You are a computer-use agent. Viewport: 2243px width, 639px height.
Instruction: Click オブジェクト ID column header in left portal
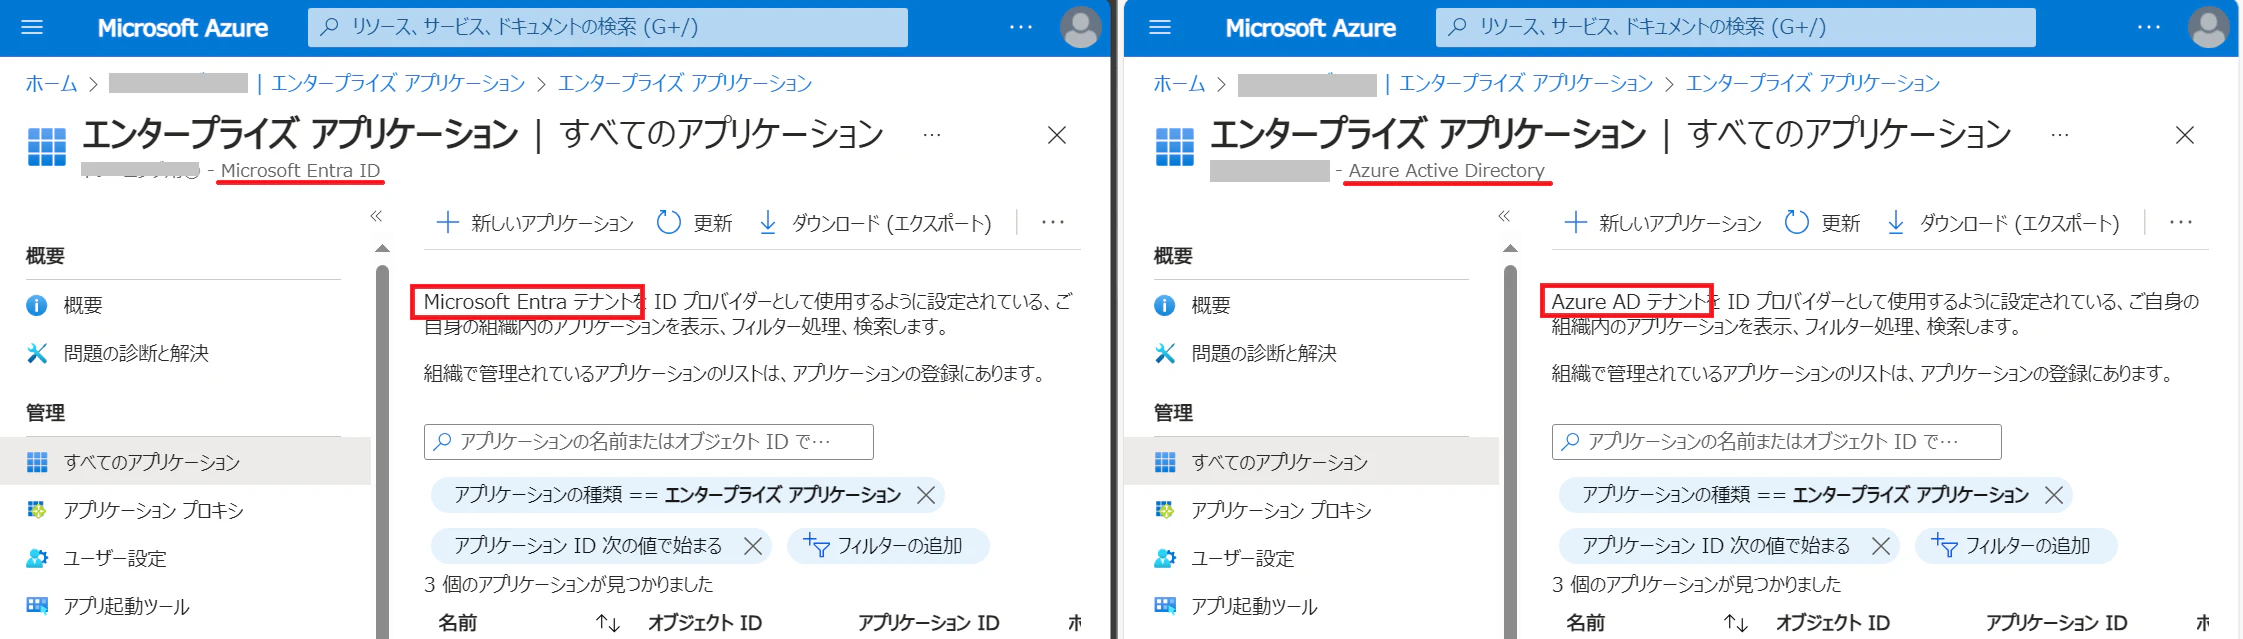pyautogui.click(x=705, y=623)
